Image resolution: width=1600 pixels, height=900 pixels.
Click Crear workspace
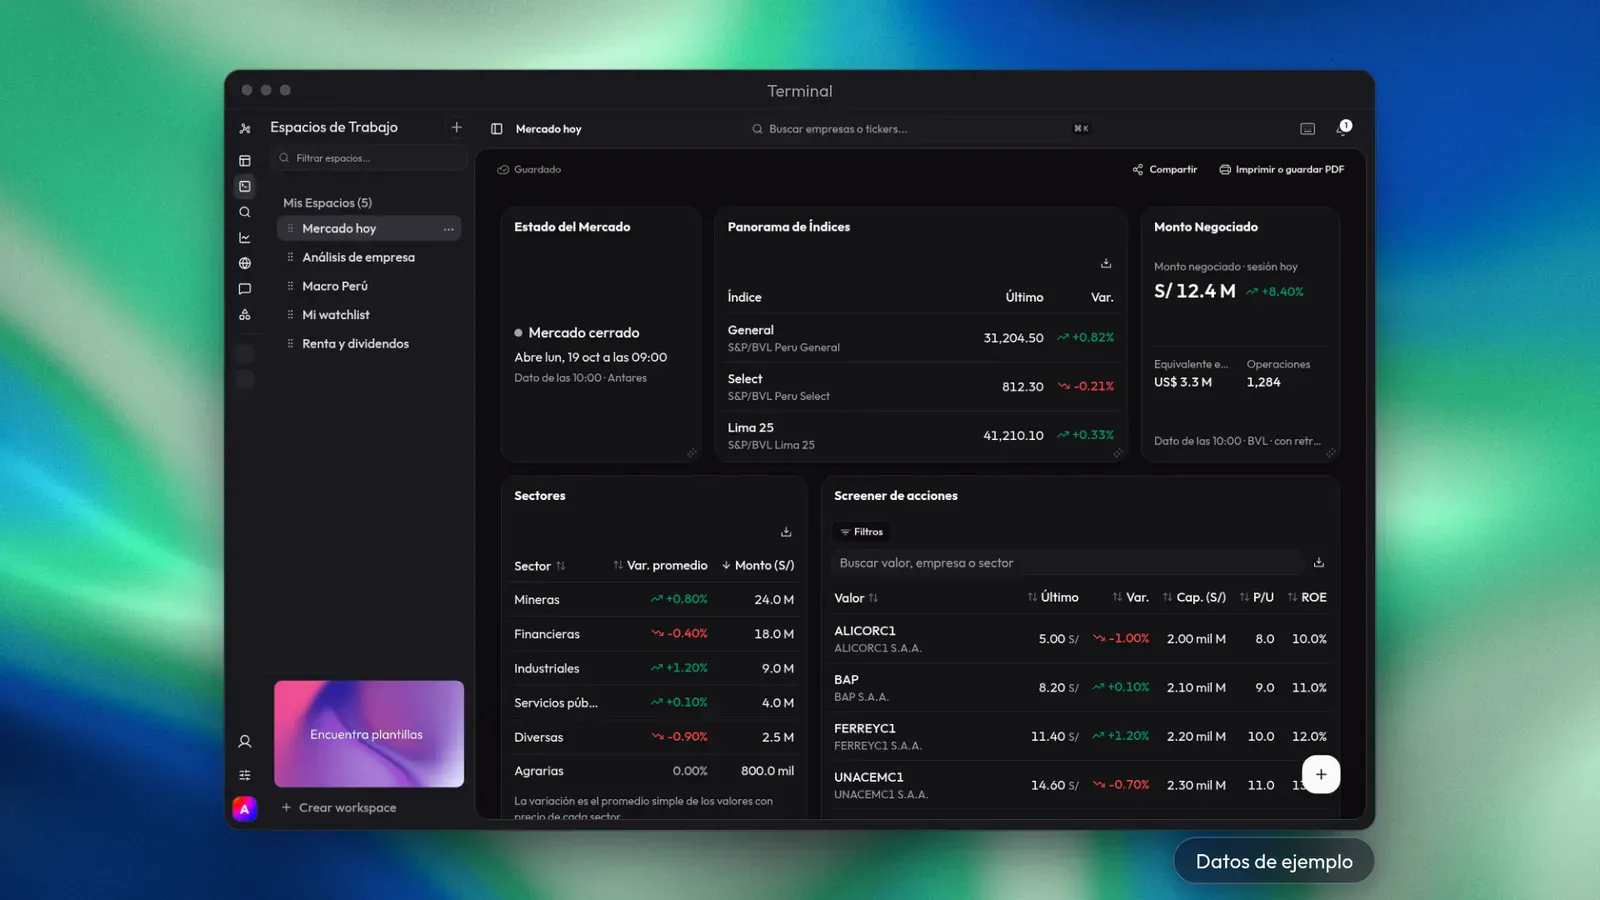[339, 808]
